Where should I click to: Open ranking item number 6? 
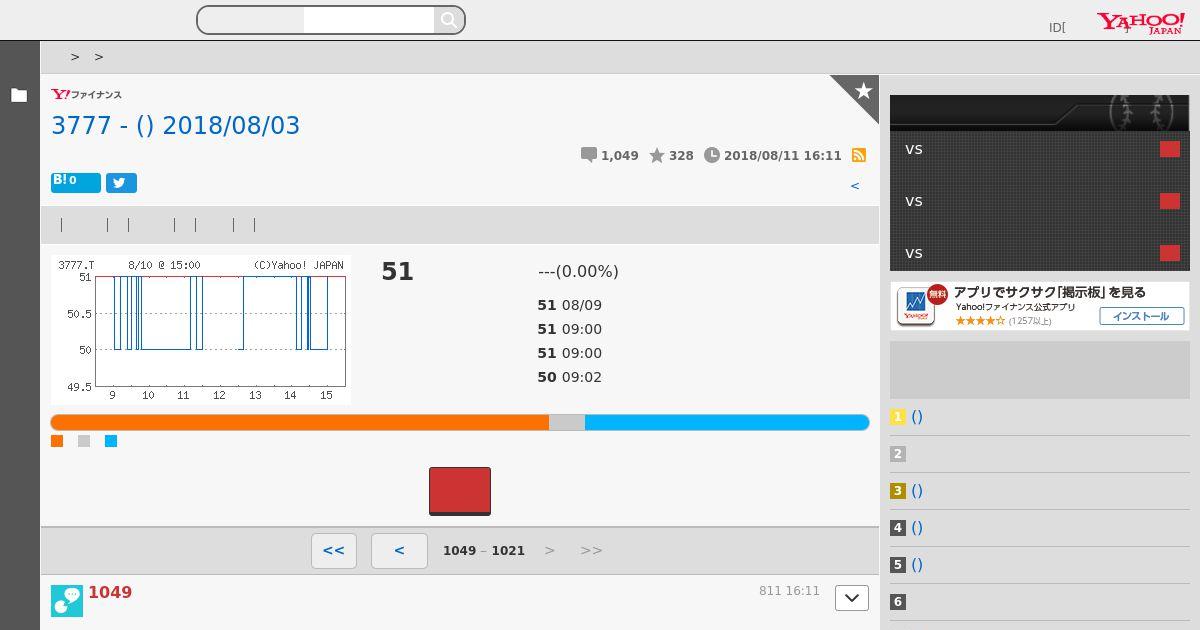(x=898, y=602)
